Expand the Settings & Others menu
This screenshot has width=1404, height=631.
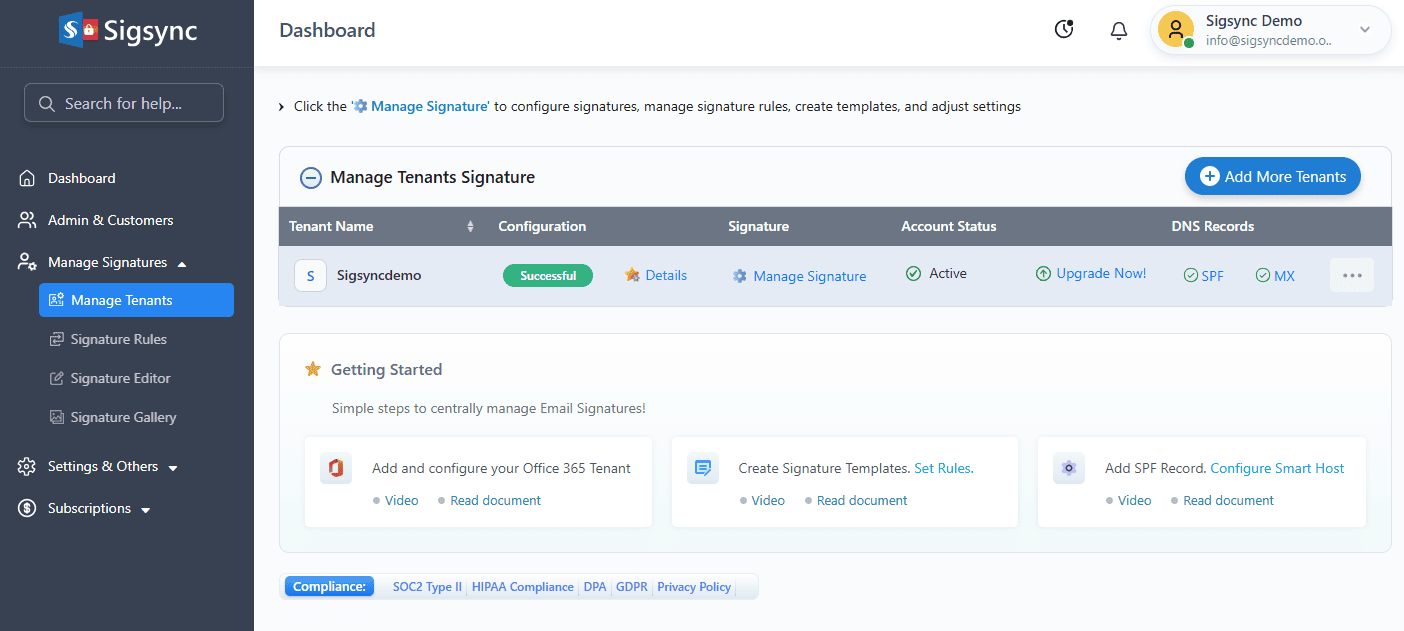point(98,467)
